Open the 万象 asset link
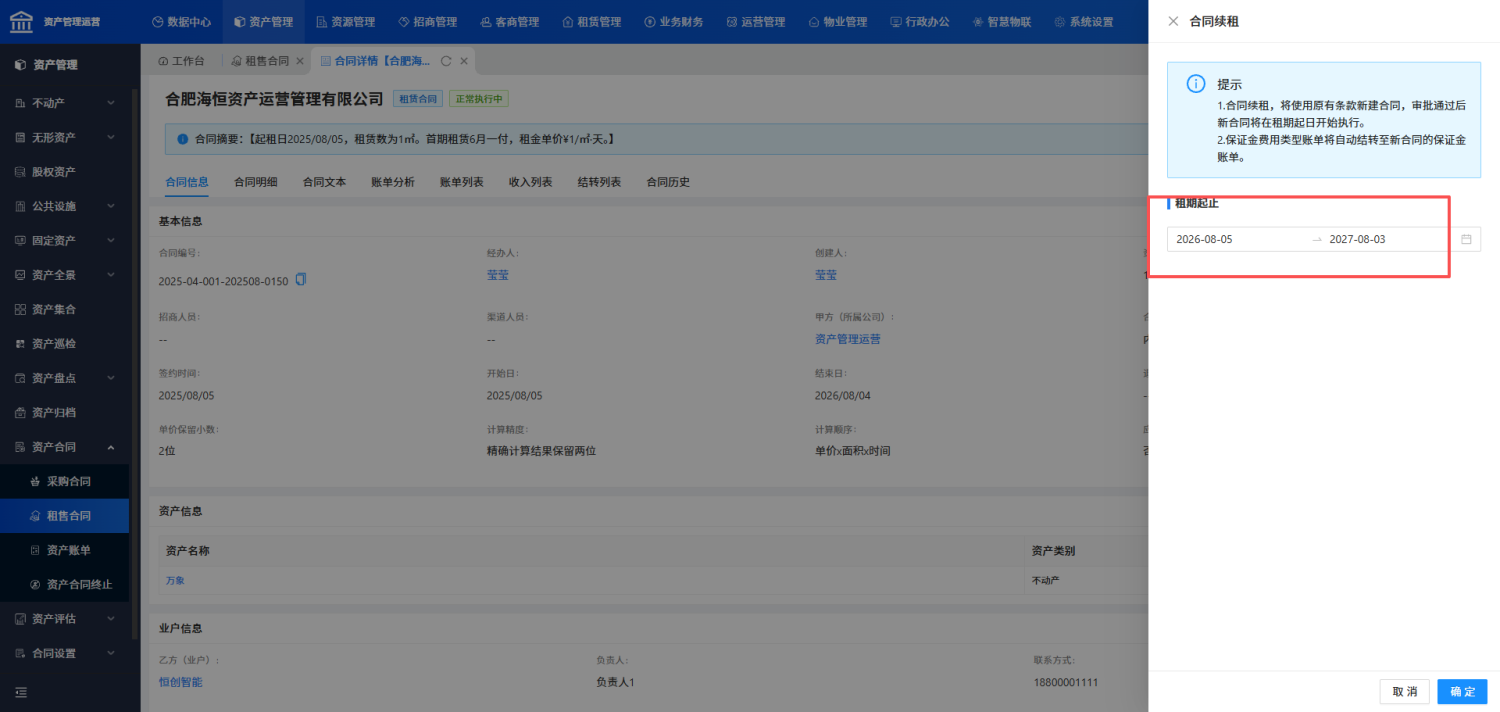This screenshot has width=1500, height=712. pos(176,580)
